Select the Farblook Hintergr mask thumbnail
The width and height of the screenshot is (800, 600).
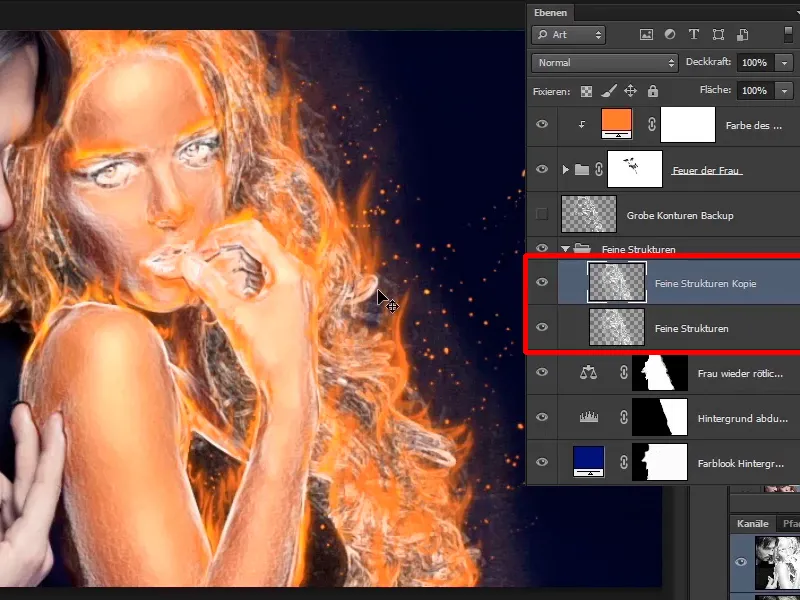coord(660,462)
